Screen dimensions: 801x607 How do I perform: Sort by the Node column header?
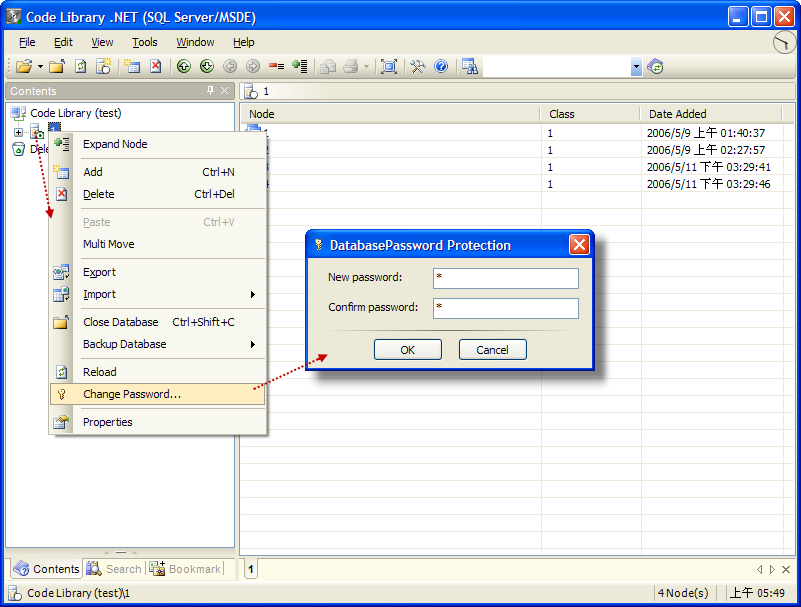click(x=390, y=114)
